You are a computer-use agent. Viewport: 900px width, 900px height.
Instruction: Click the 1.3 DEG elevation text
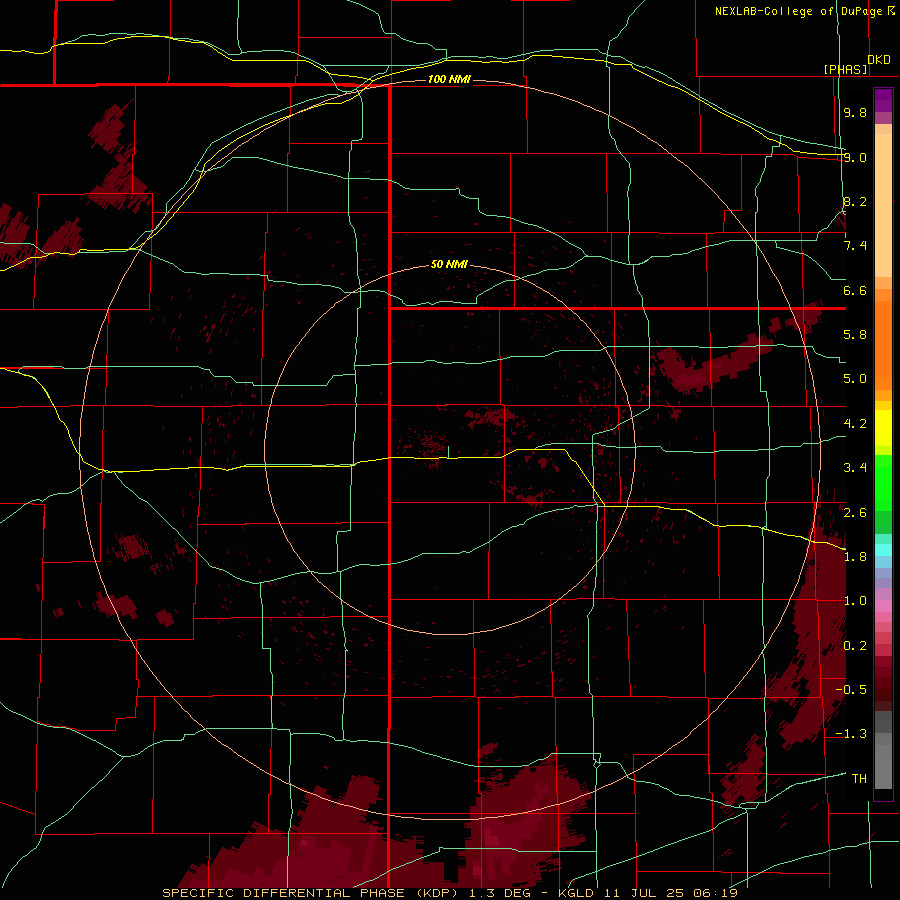click(499, 893)
